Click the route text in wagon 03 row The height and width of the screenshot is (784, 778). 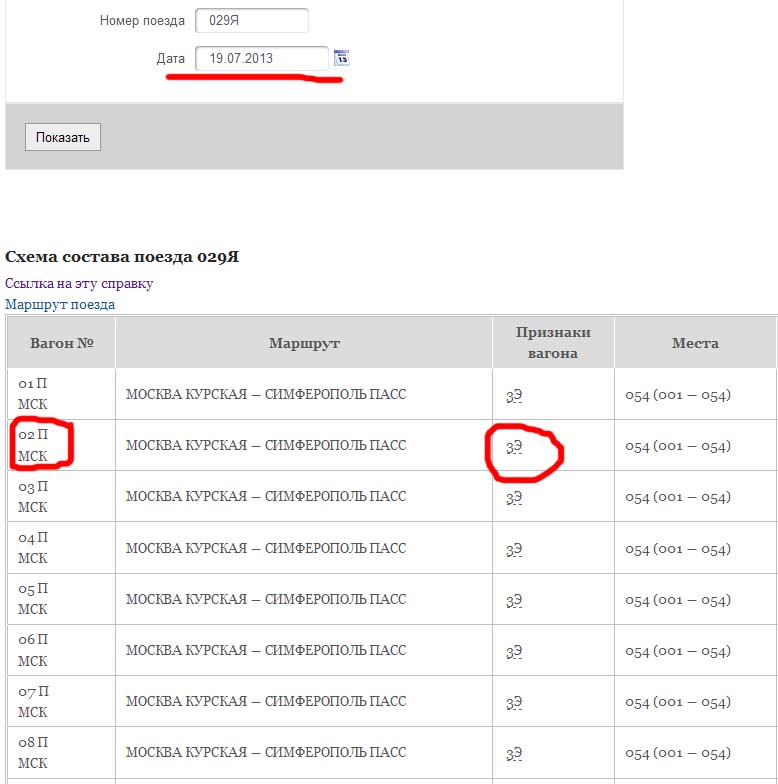pos(266,497)
